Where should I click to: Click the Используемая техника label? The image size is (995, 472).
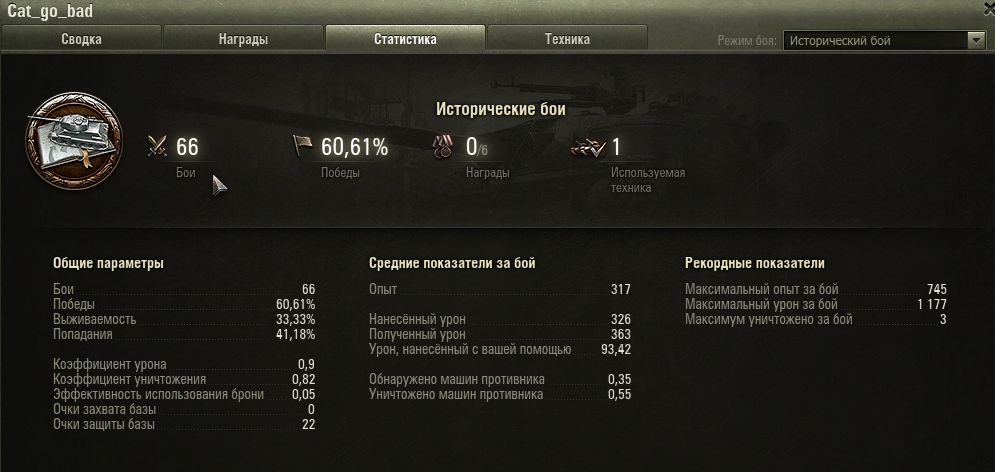(648, 180)
